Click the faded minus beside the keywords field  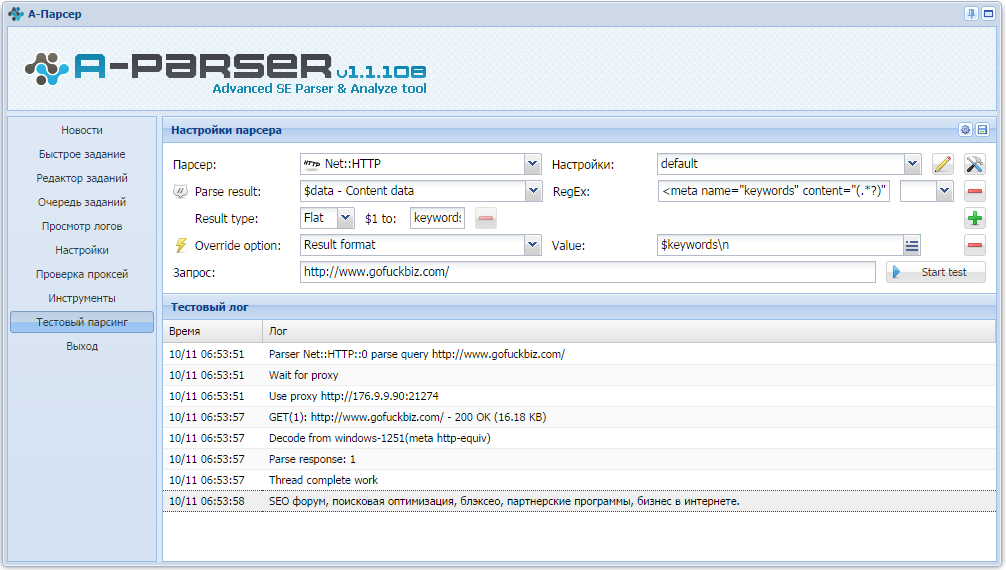coord(486,218)
